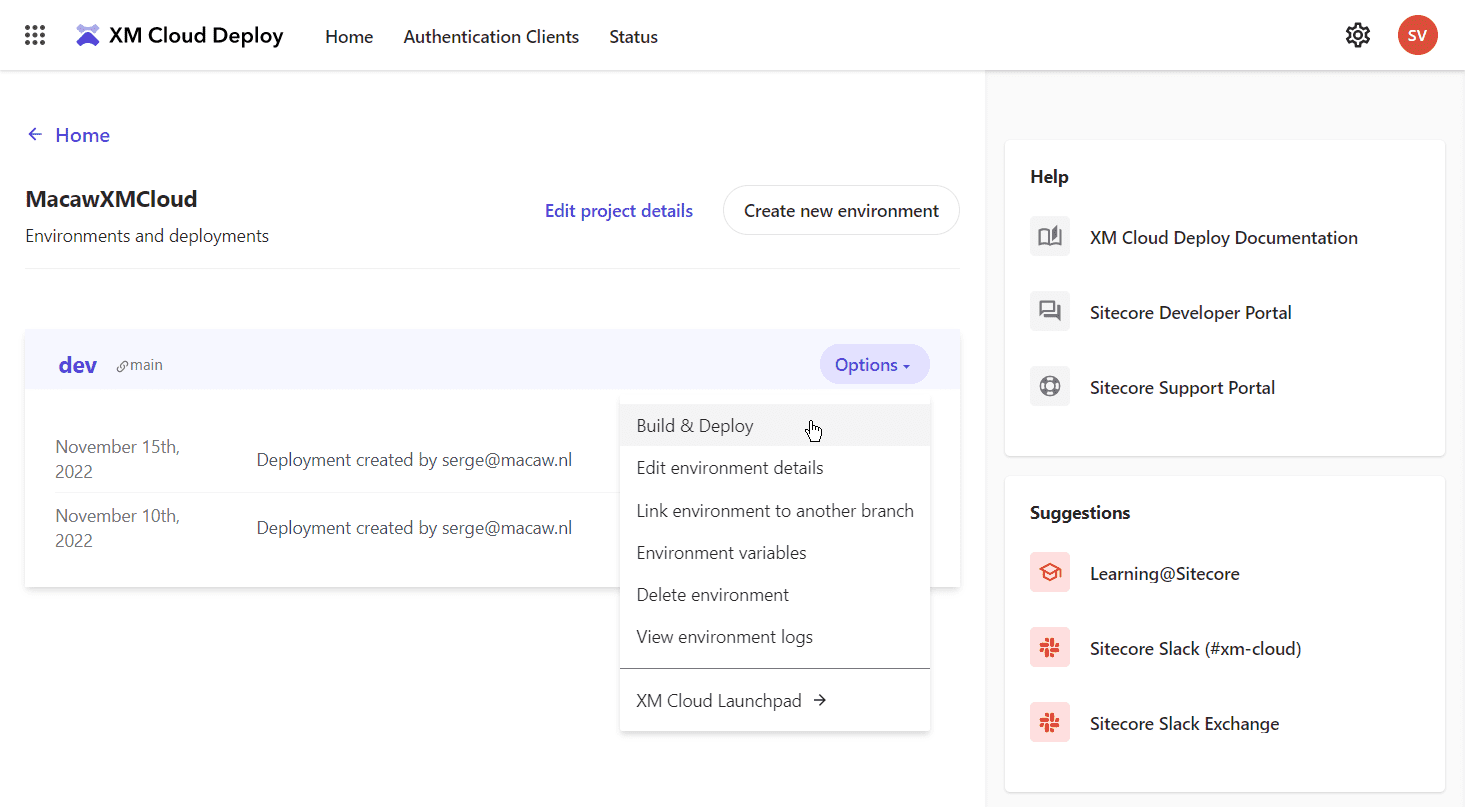Click the XM Cloud Deploy title text
Image resolution: width=1465 pixels, height=807 pixels.
(x=196, y=36)
